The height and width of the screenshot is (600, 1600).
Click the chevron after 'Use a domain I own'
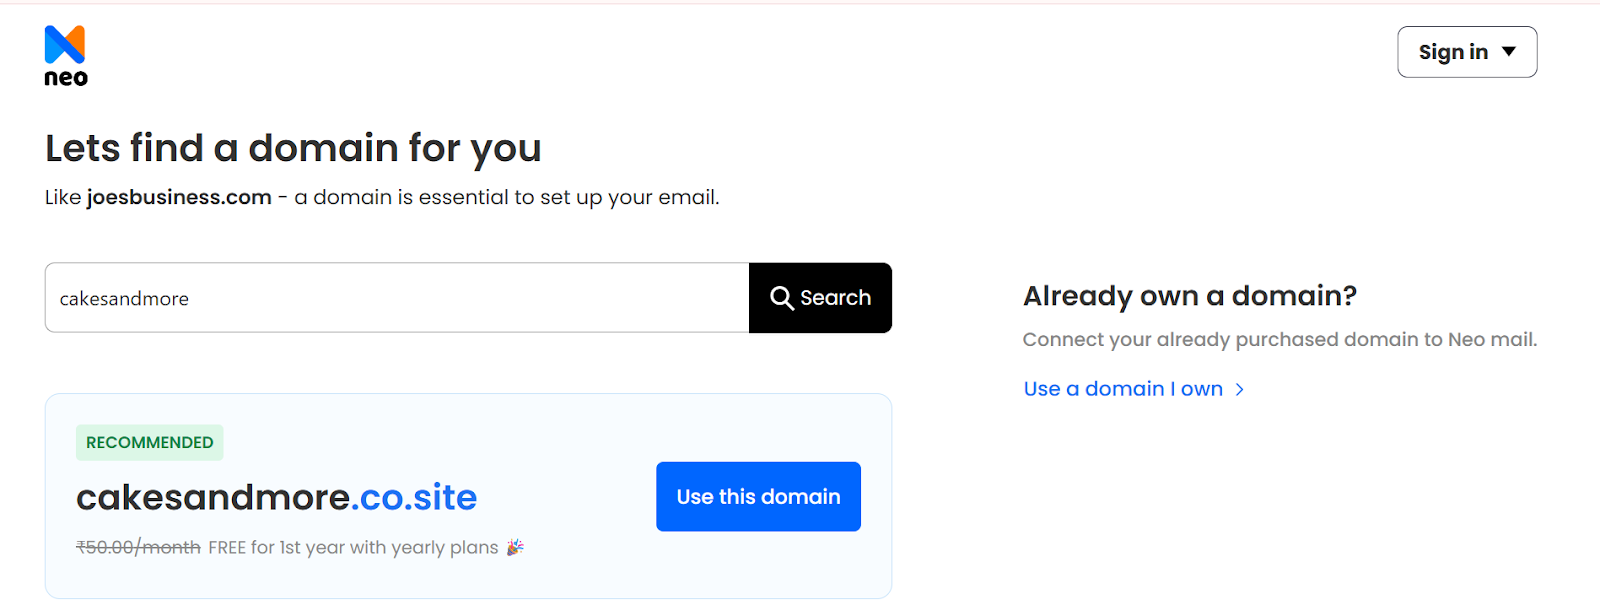click(1240, 389)
